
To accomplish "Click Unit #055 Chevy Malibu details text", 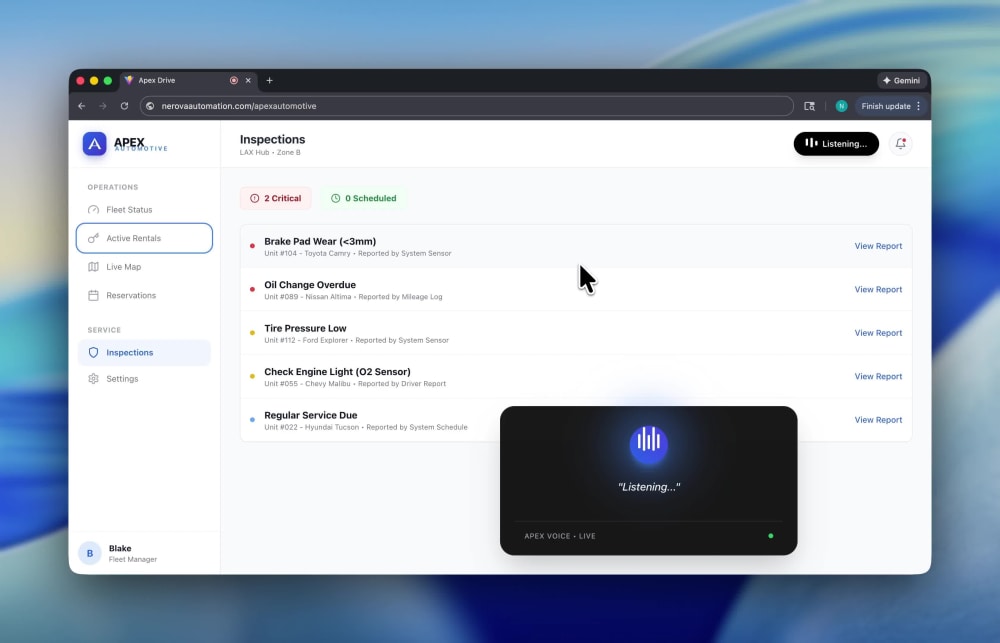I will point(355,383).
